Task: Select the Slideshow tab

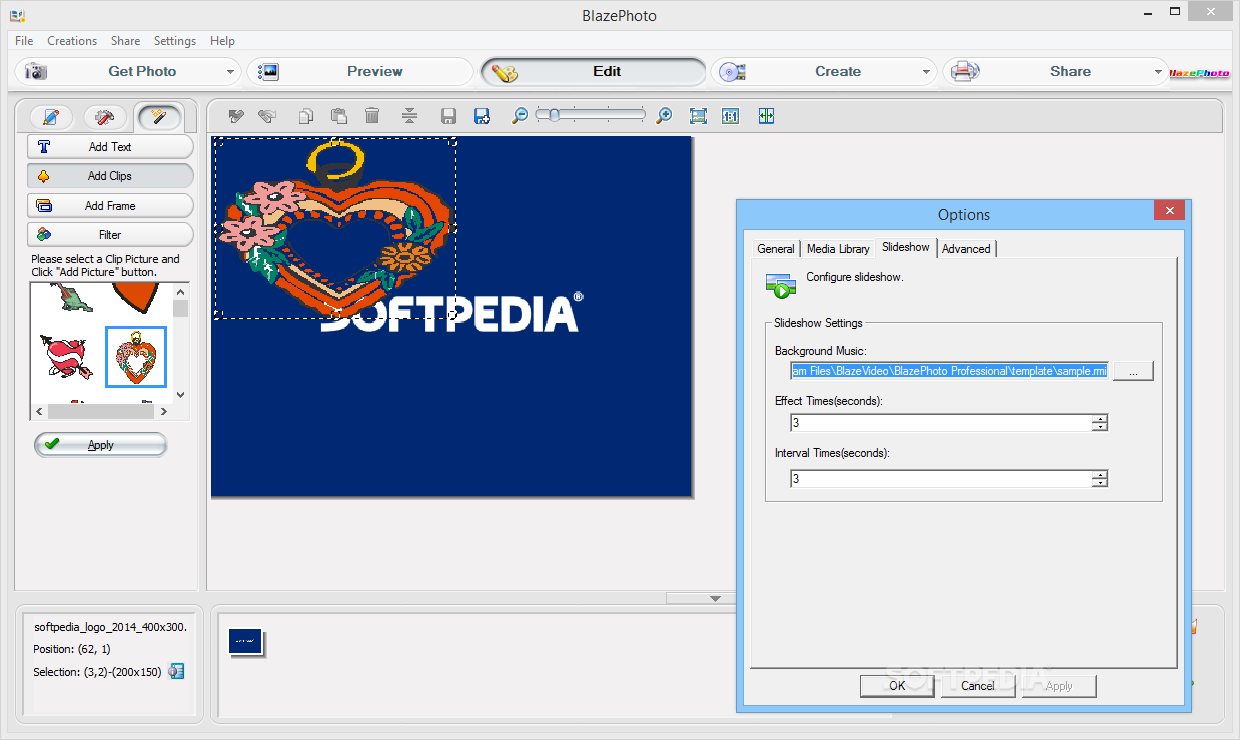Action: [x=906, y=247]
